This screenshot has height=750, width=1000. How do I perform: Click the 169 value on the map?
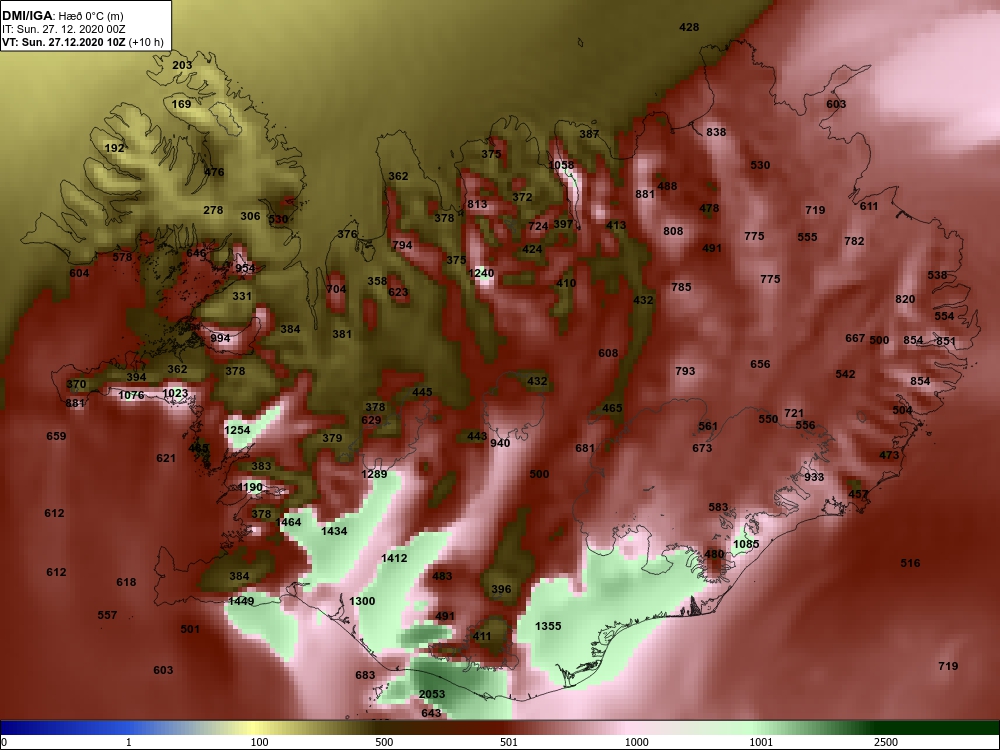click(x=181, y=104)
